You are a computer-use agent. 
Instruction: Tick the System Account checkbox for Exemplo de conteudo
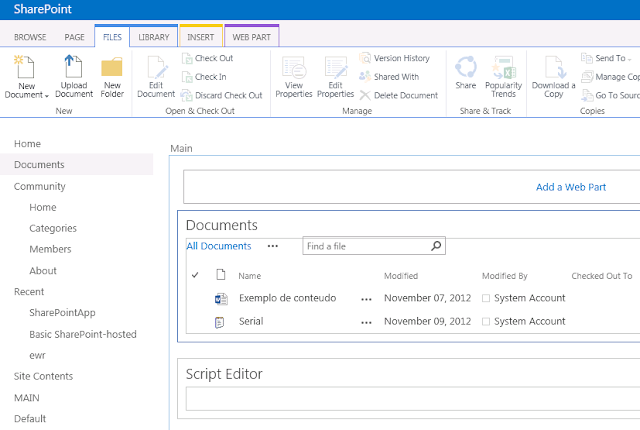(486, 298)
